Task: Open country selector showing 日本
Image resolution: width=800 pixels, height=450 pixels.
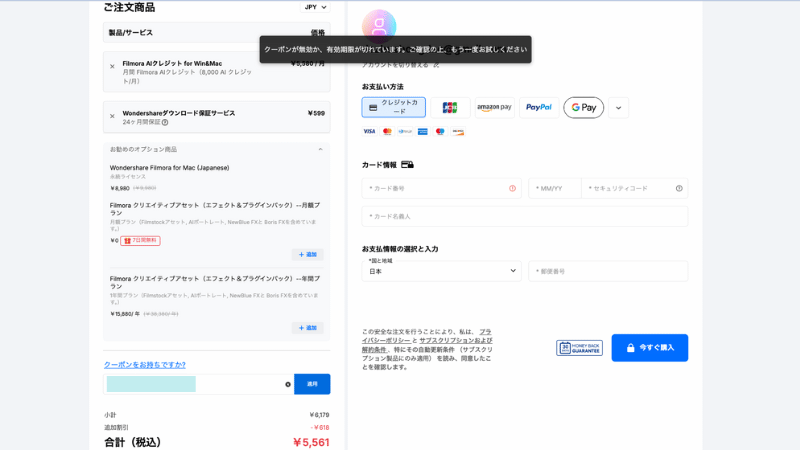Action: [x=441, y=271]
